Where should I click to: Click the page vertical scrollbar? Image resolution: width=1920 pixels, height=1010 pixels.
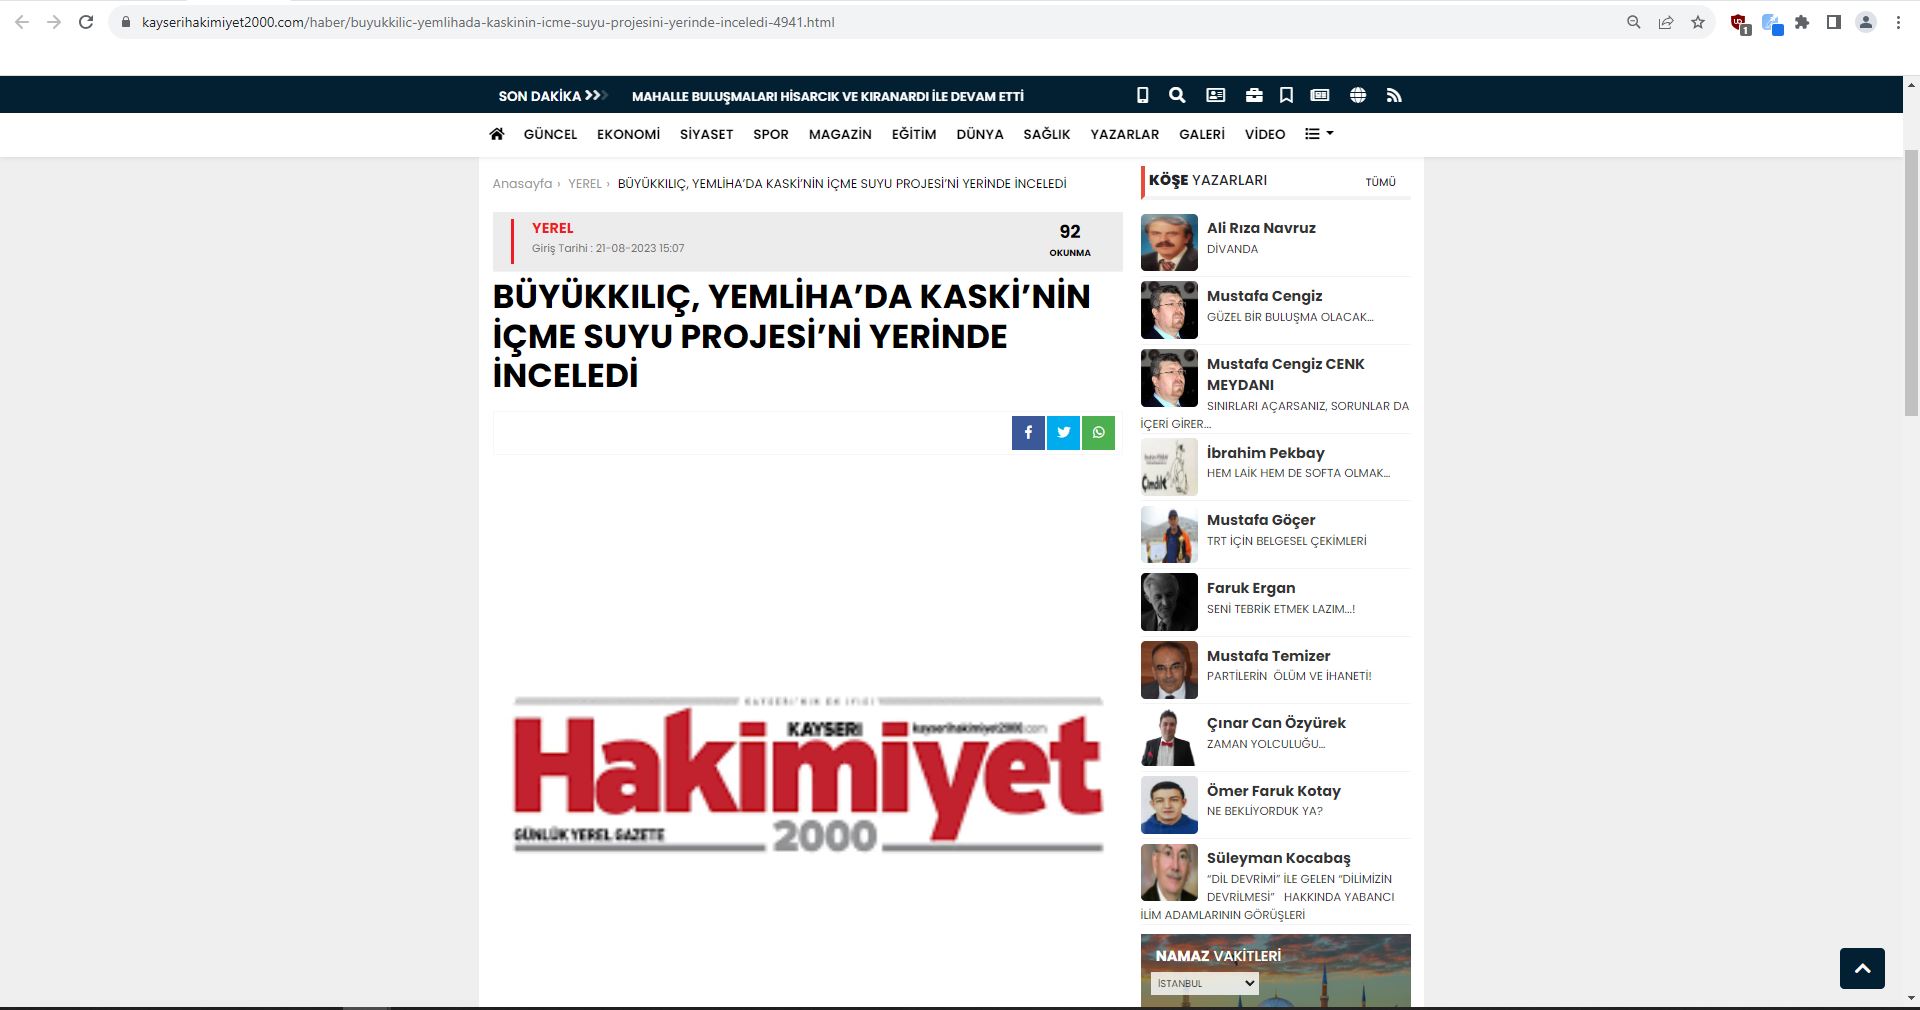tap(1911, 283)
